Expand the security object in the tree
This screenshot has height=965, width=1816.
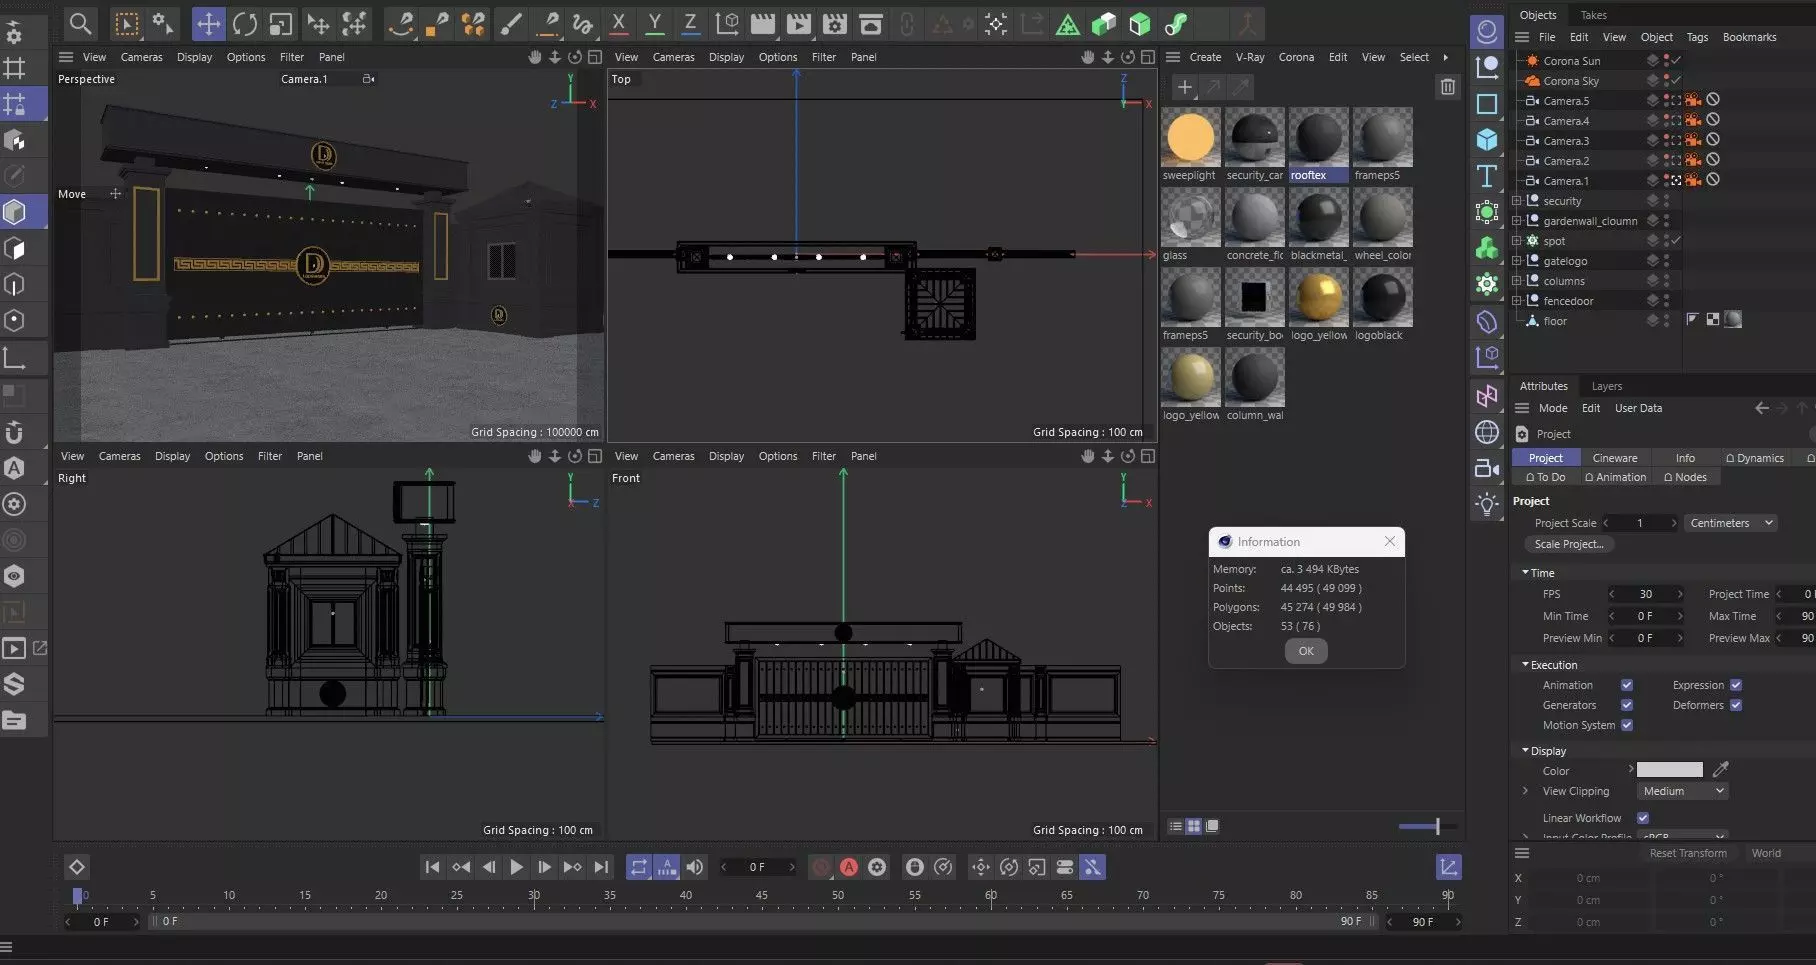point(1517,201)
